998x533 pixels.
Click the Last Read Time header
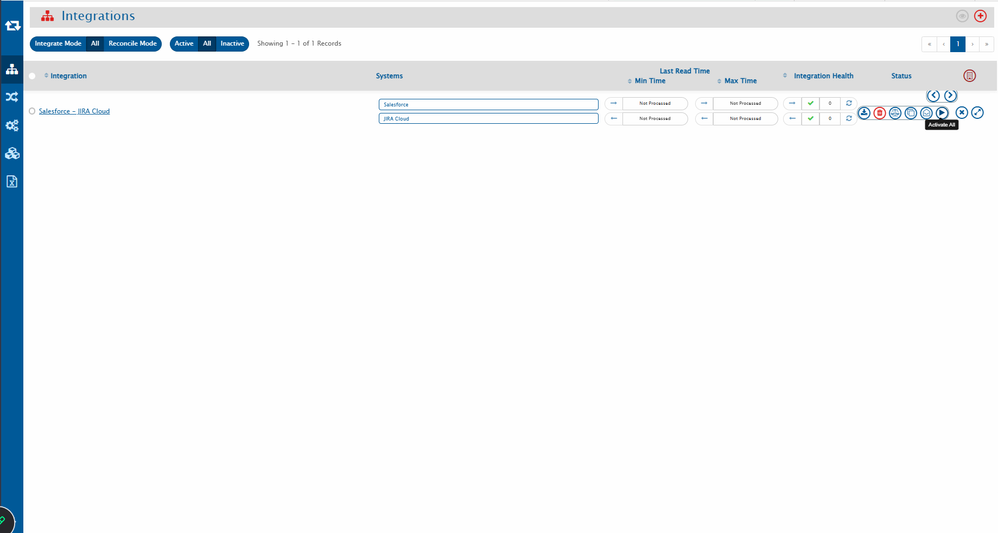pyautogui.click(x=684, y=71)
